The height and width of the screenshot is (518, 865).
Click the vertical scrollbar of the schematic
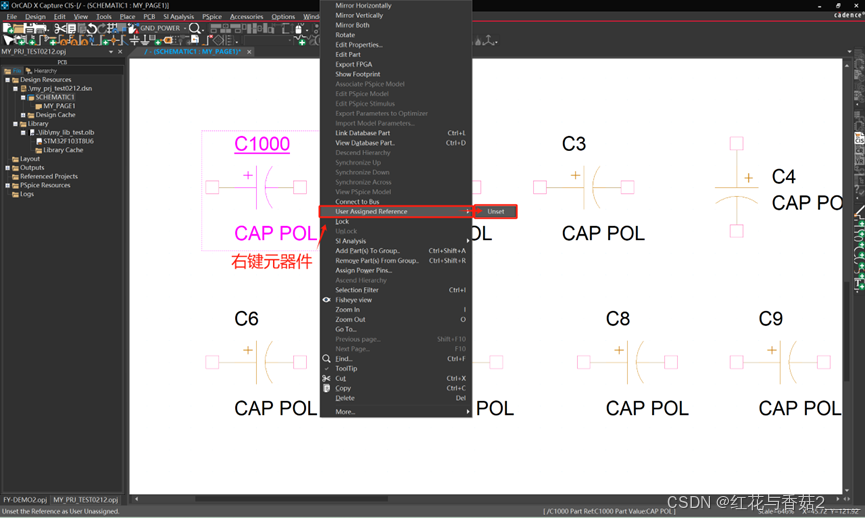coord(847,331)
